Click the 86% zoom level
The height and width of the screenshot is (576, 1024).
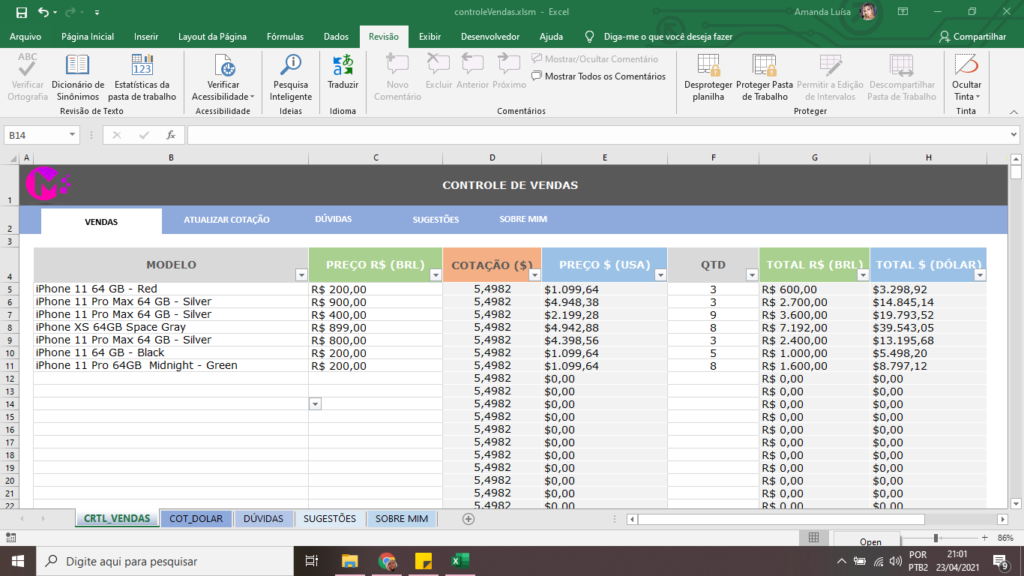coord(1006,537)
